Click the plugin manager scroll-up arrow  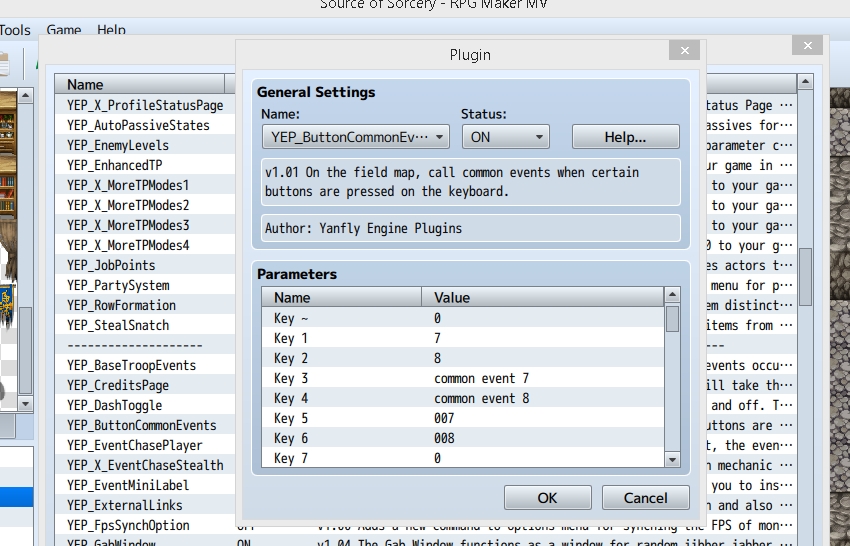tap(805, 82)
